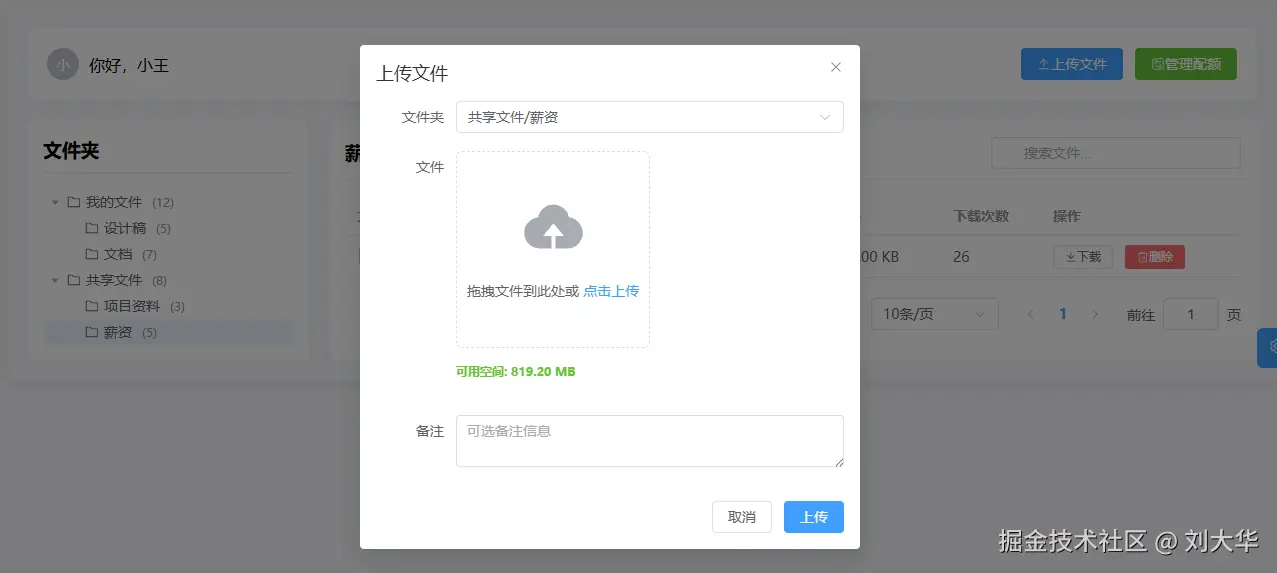1277x573 pixels.
Task: Click the blue floating tab at the right edge
Action: point(1267,347)
